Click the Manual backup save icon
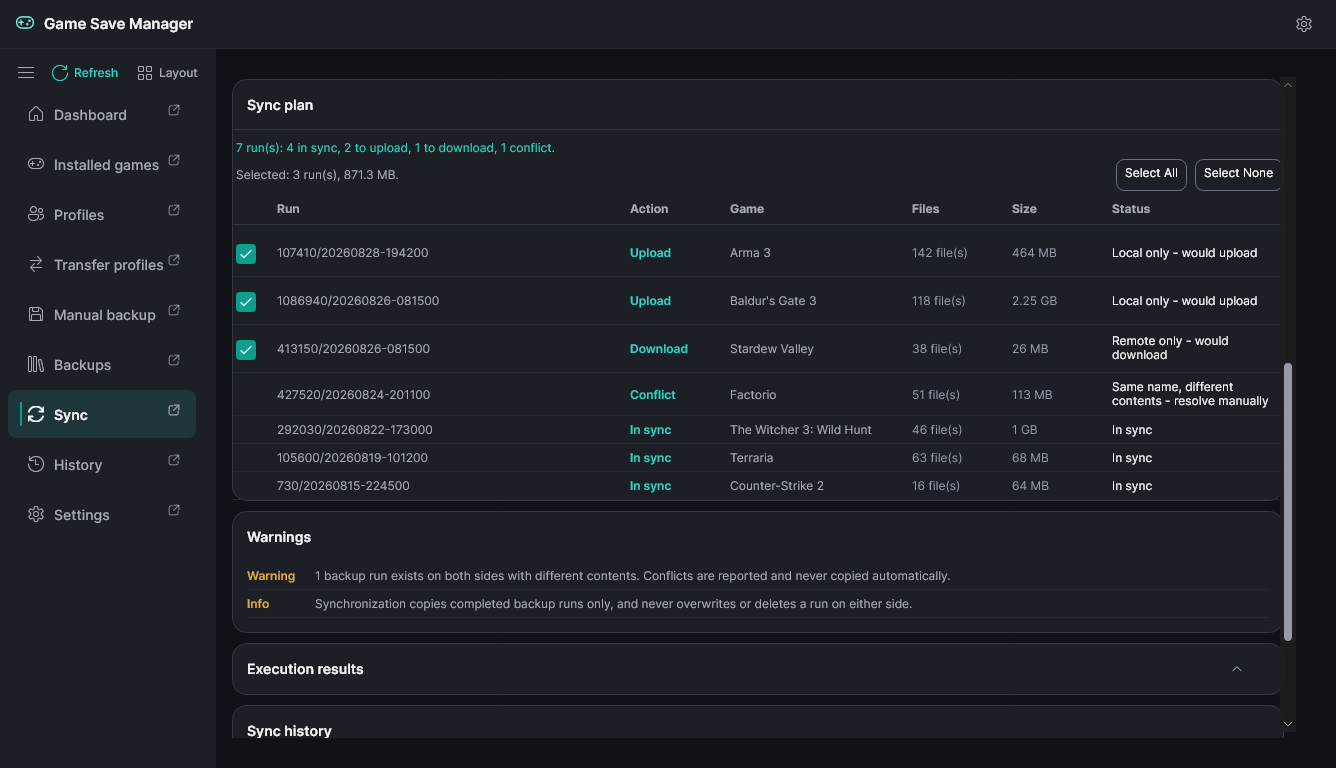The height and width of the screenshot is (768, 1336). [x=36, y=314]
